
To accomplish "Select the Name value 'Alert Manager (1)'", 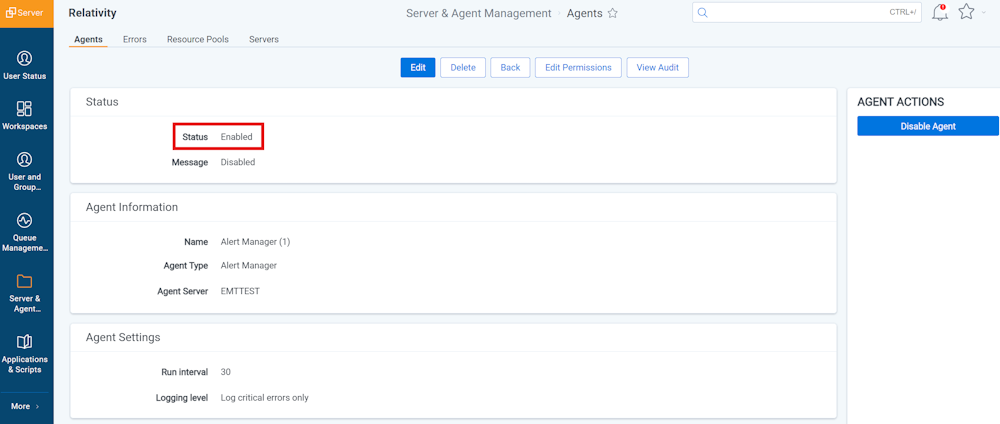I will tap(255, 242).
